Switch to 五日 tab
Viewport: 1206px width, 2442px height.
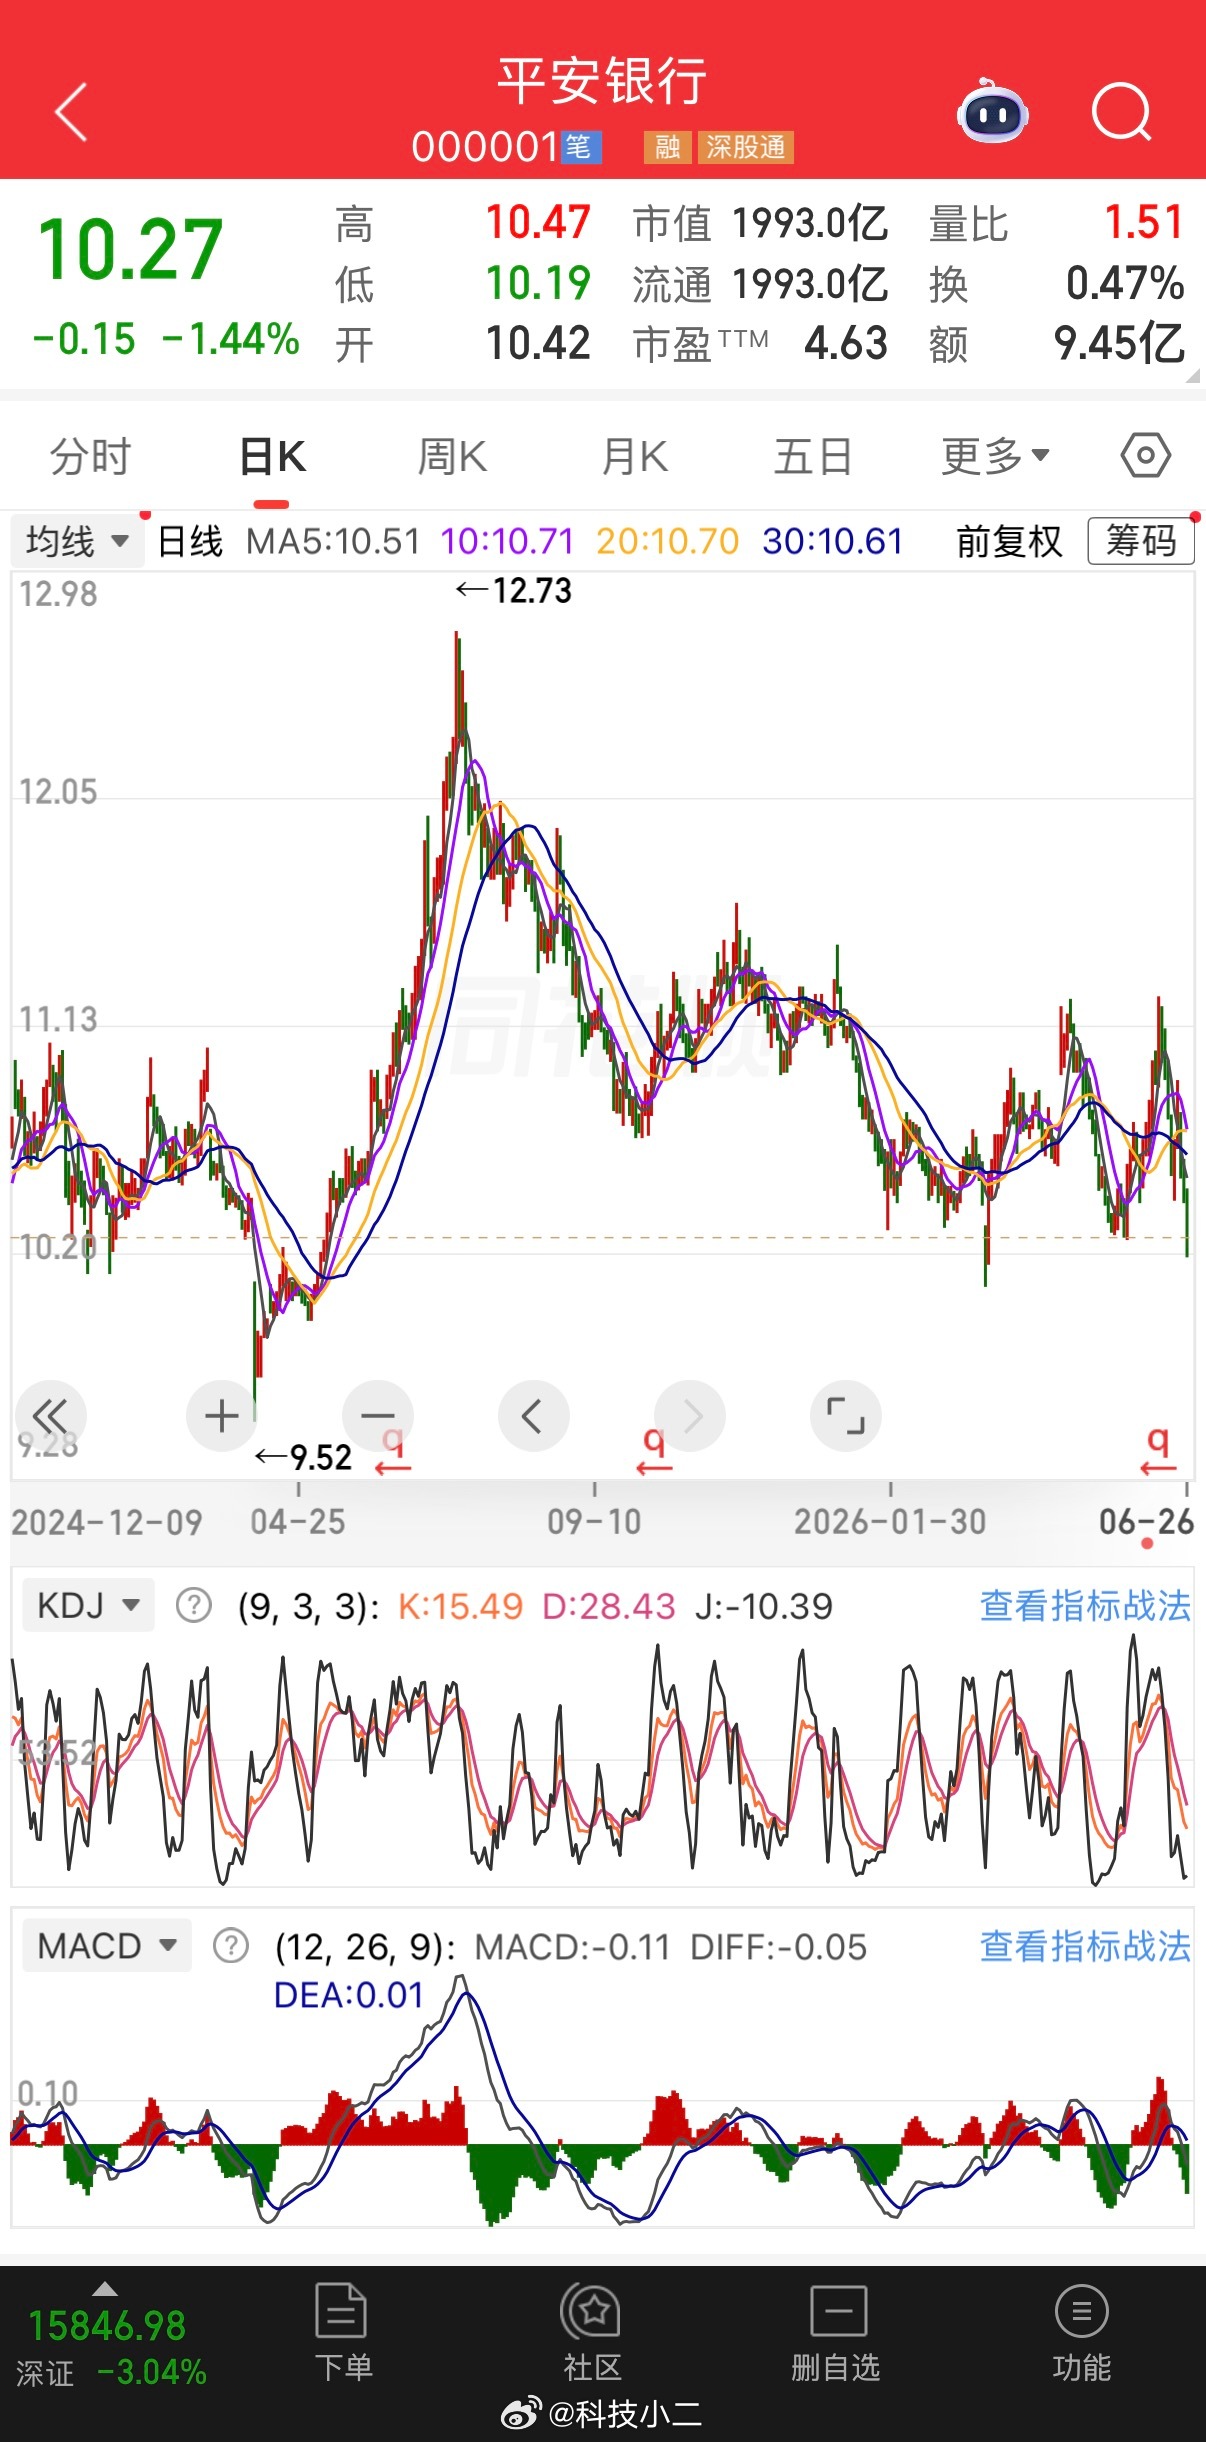tap(812, 457)
